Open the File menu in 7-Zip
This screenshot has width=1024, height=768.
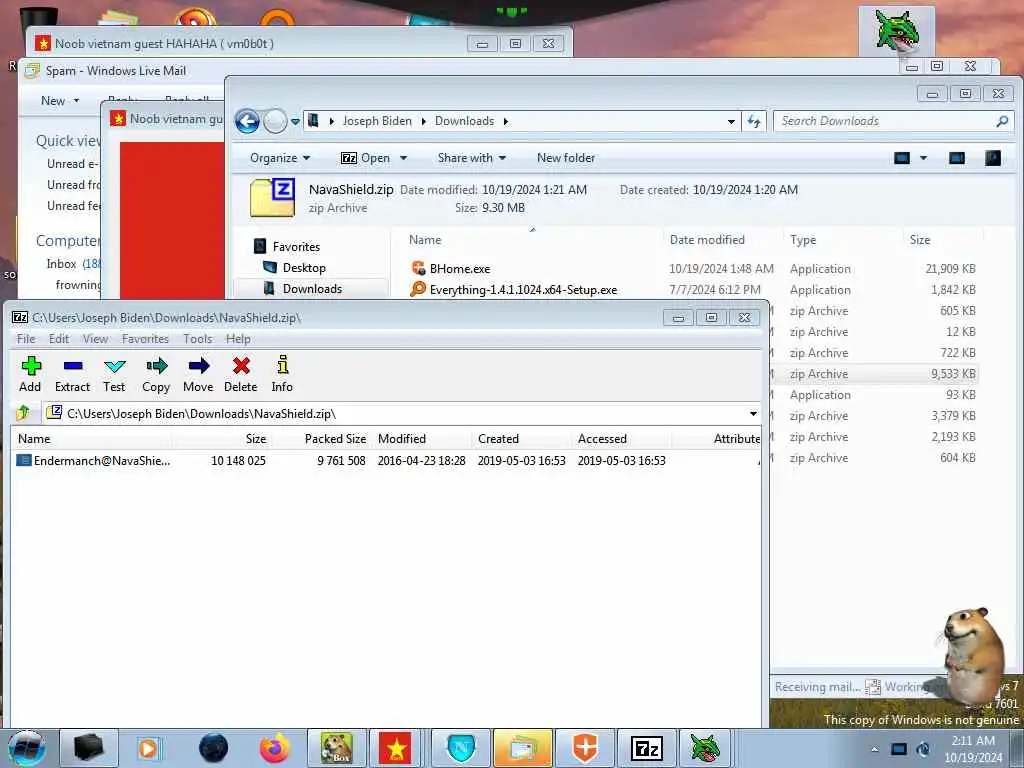[25, 339]
